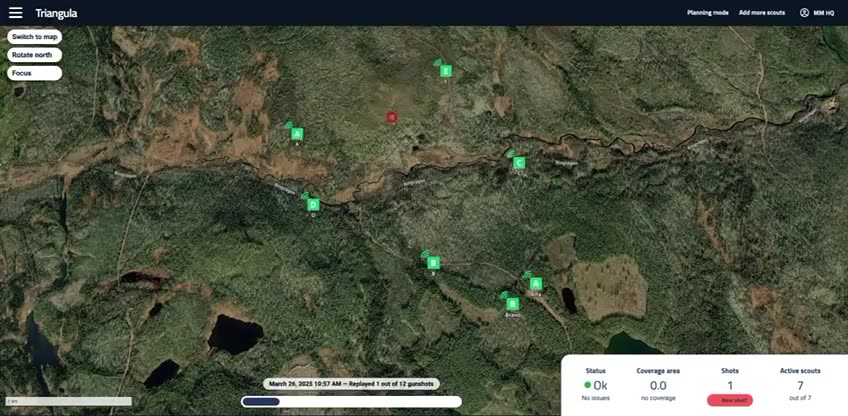This screenshot has height=416, width=848.
Task: Click the Focus button
Action: pyautogui.click(x=35, y=73)
